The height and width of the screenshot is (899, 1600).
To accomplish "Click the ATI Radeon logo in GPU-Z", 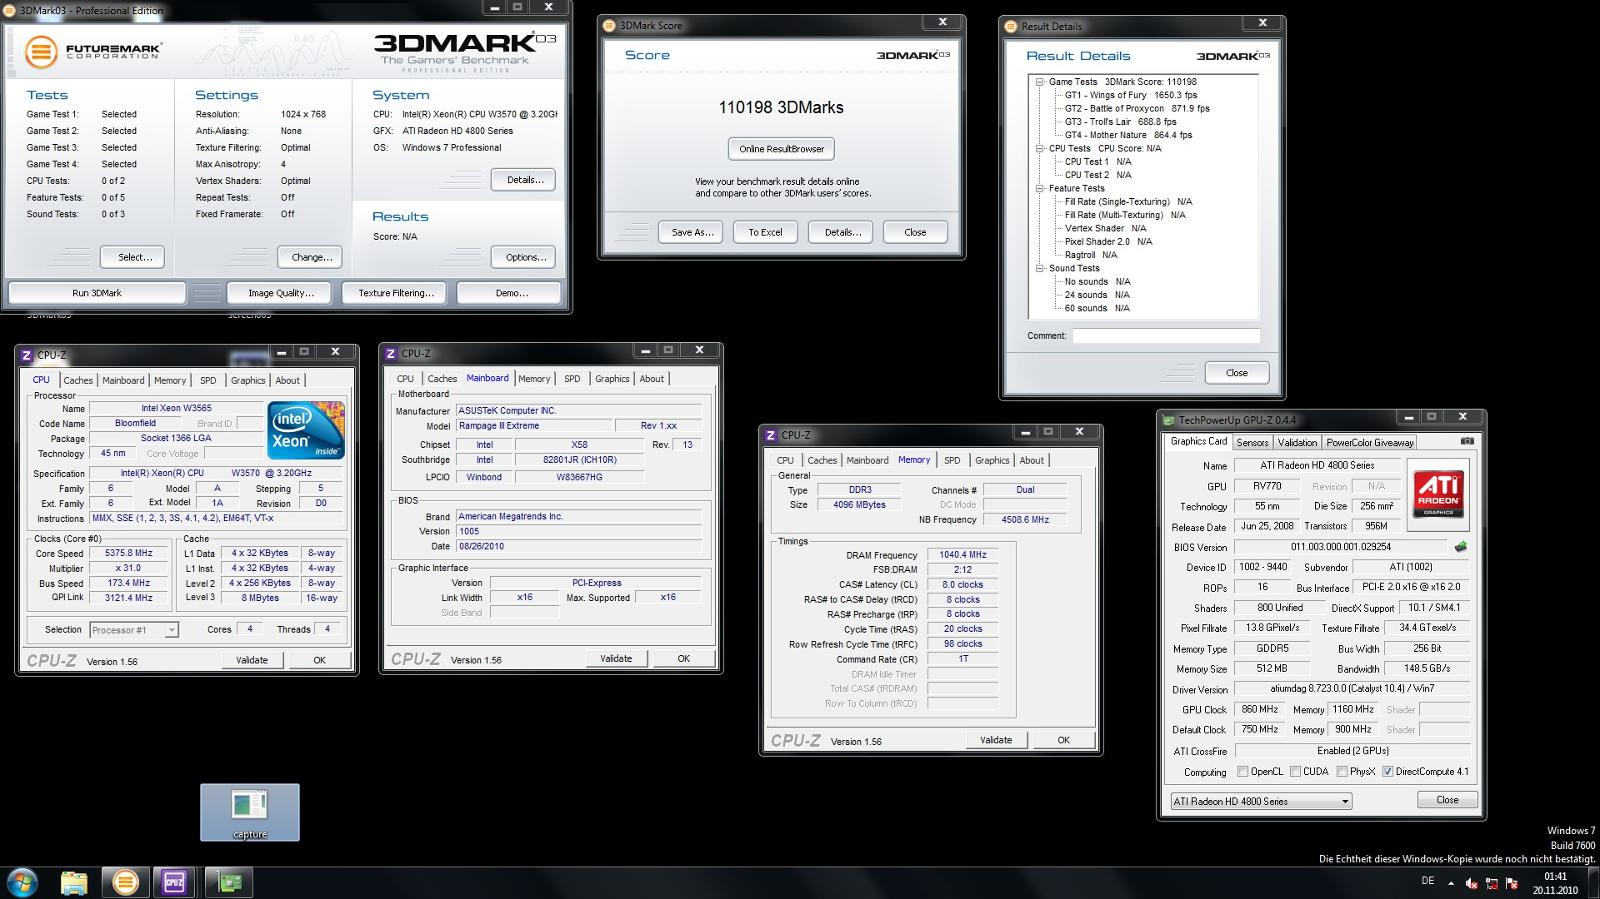I will pyautogui.click(x=1438, y=493).
